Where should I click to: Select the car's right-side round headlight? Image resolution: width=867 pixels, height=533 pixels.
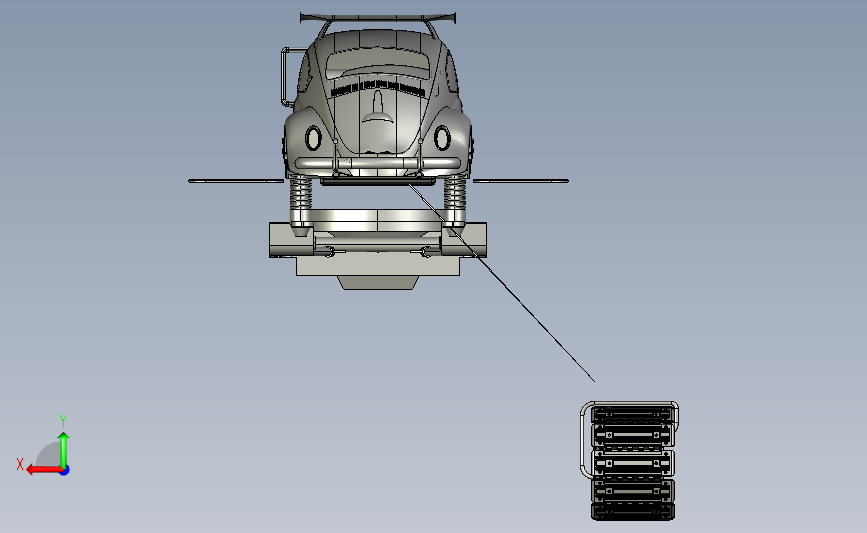[442, 138]
